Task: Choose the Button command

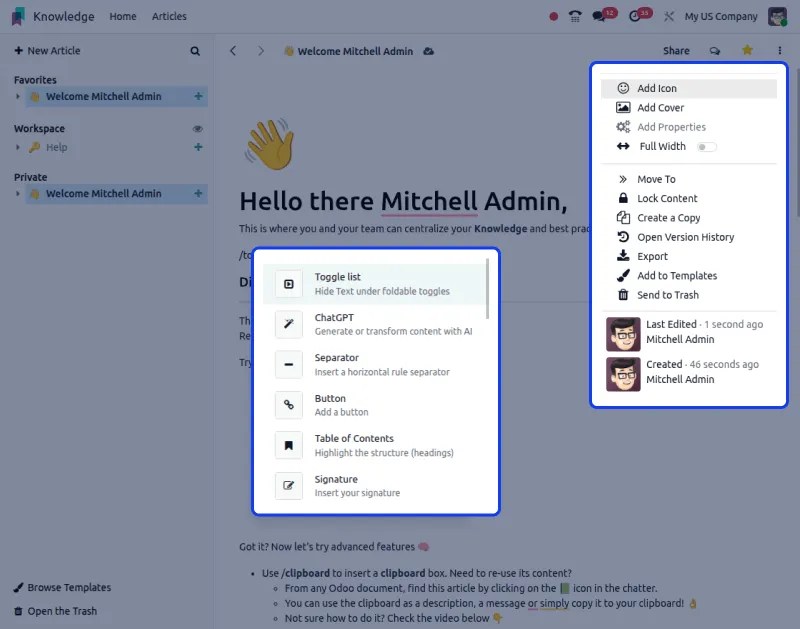Action: click(374, 405)
